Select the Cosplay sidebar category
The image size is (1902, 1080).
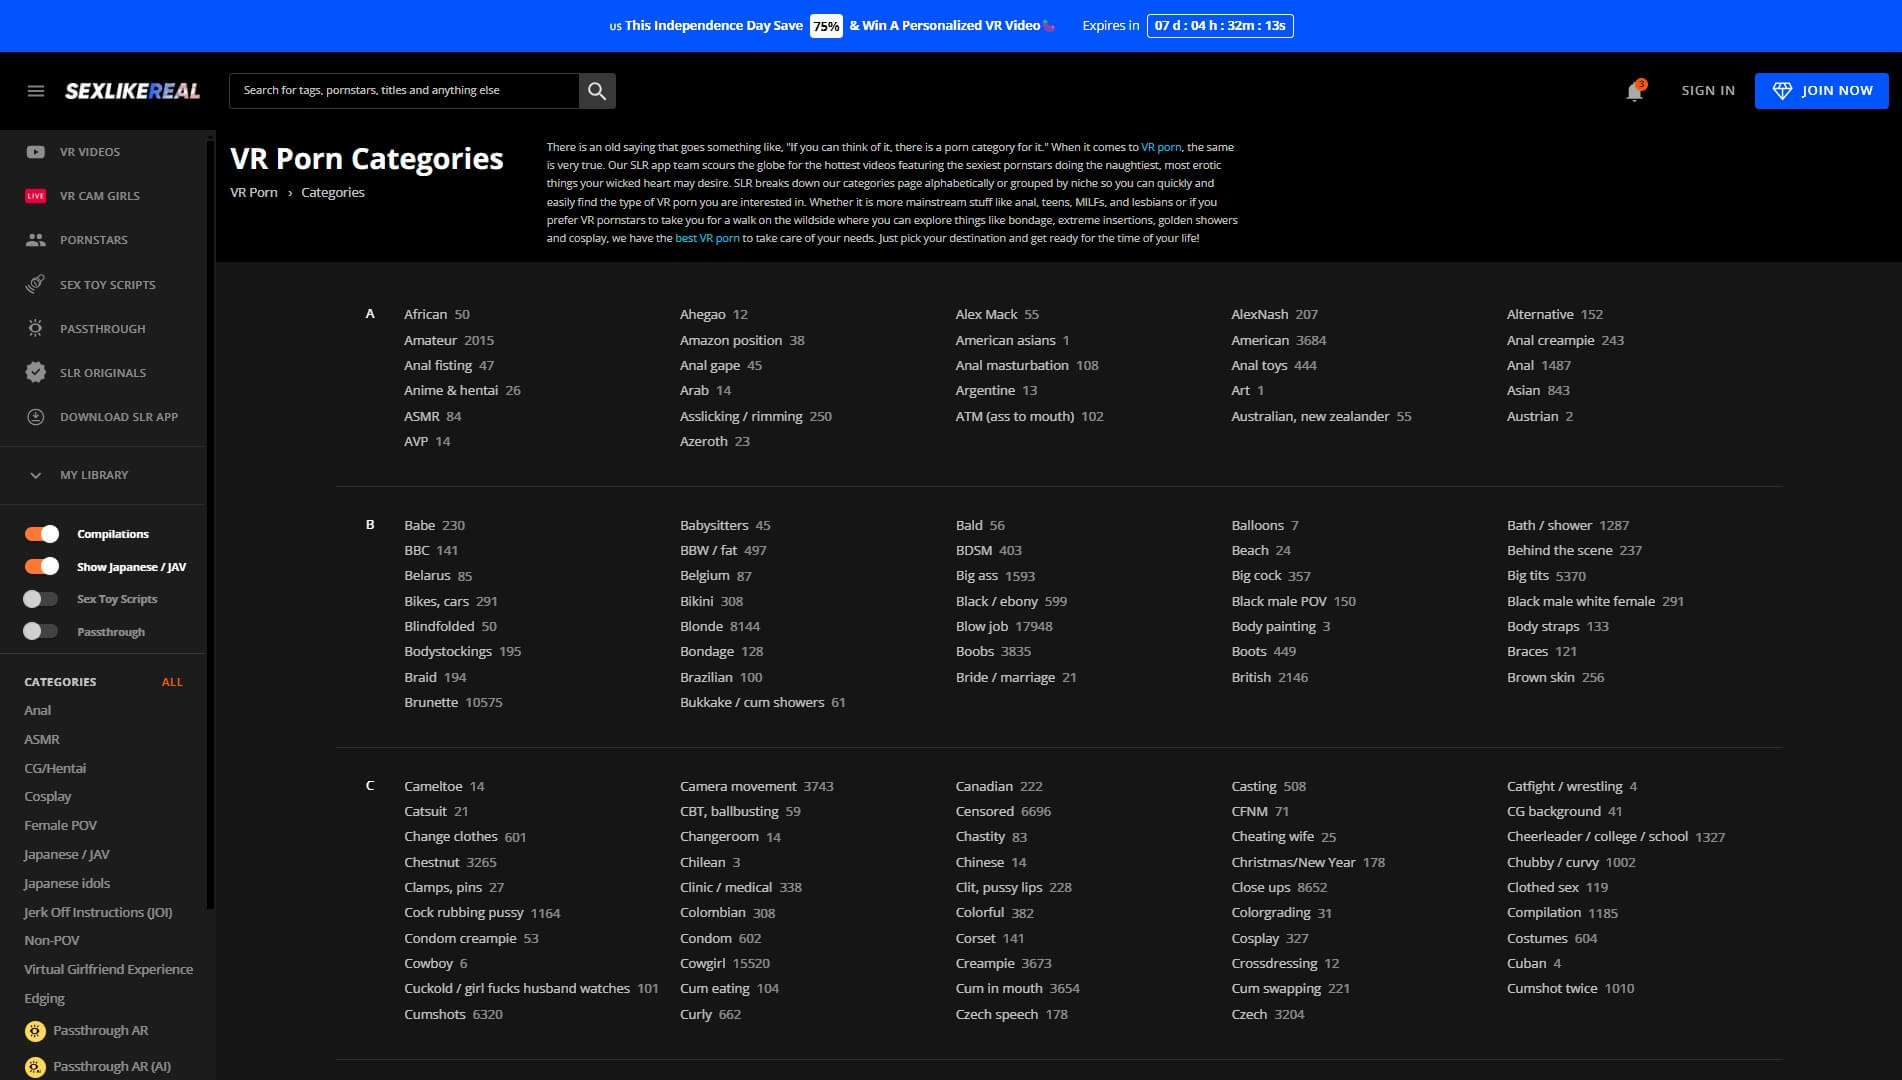click(x=48, y=797)
